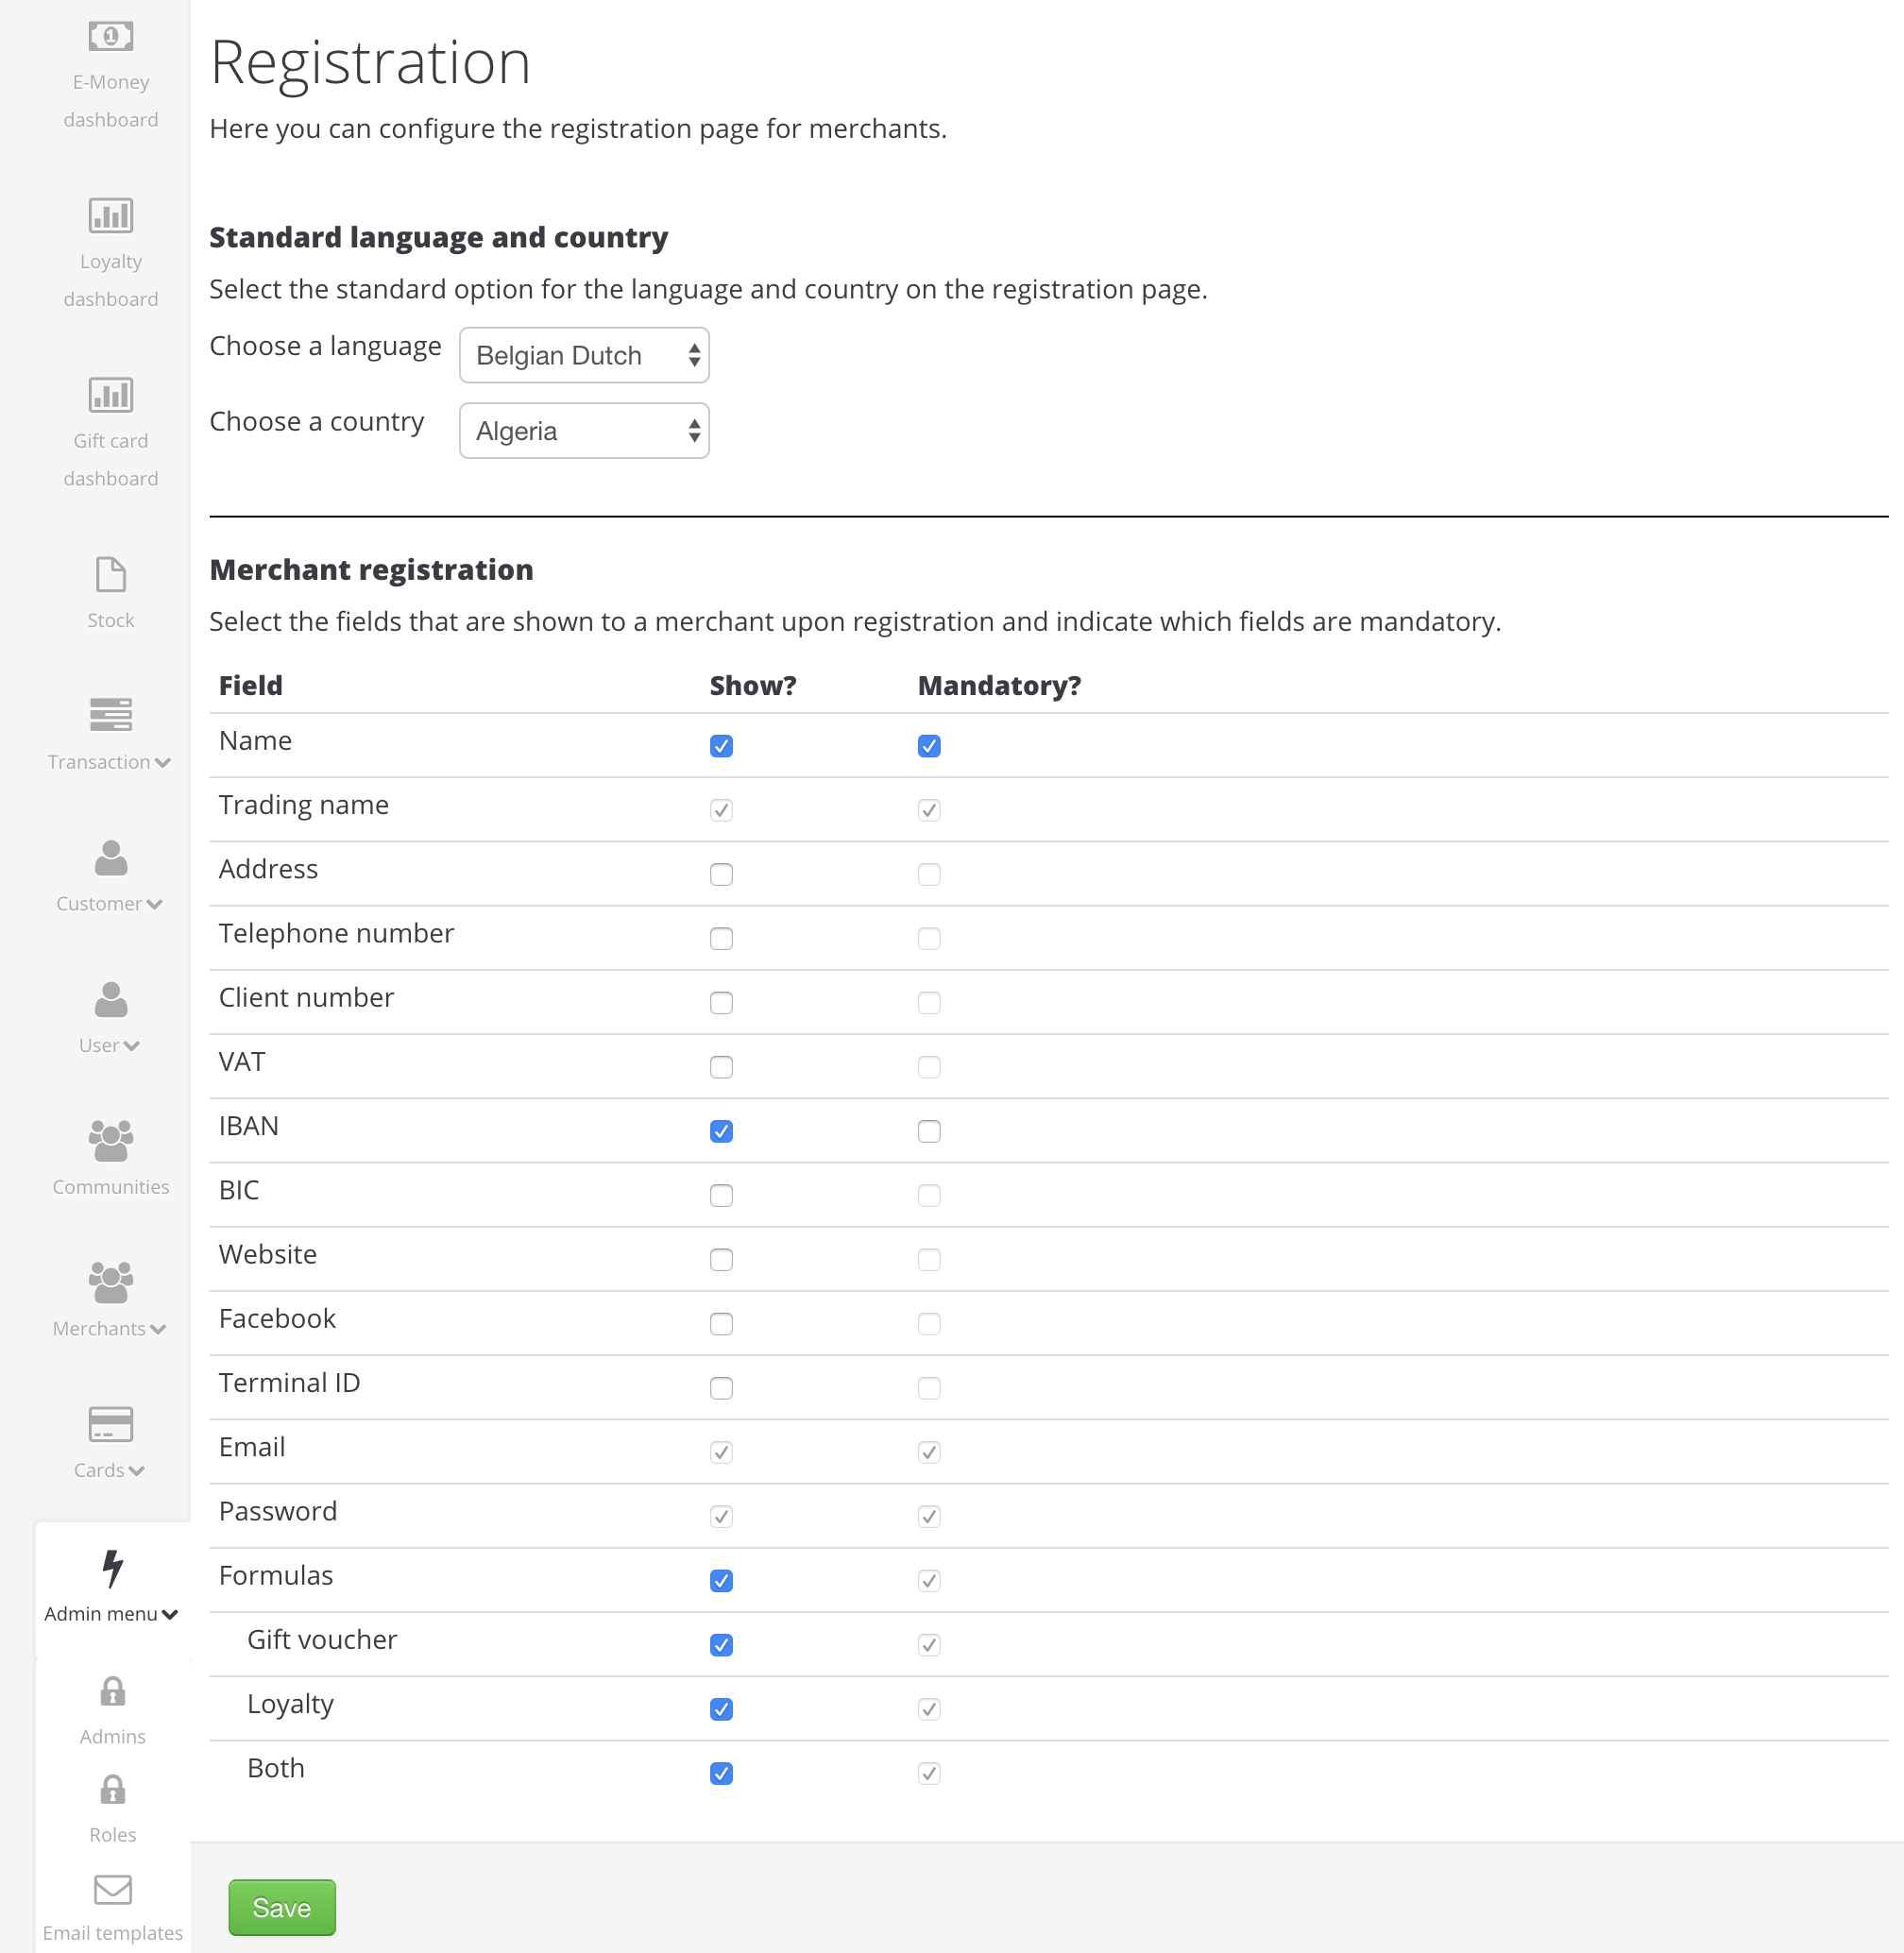Check Show for Client number
The height and width of the screenshot is (1953, 1904).
[721, 1003]
